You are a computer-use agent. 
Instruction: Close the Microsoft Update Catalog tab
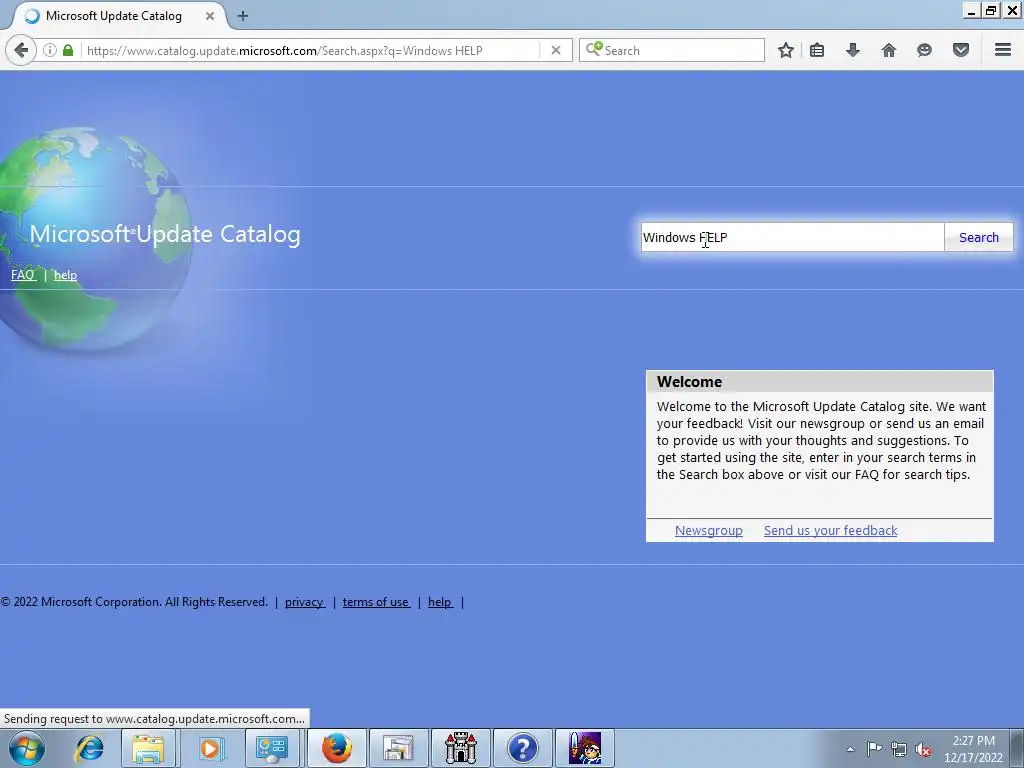(x=210, y=16)
